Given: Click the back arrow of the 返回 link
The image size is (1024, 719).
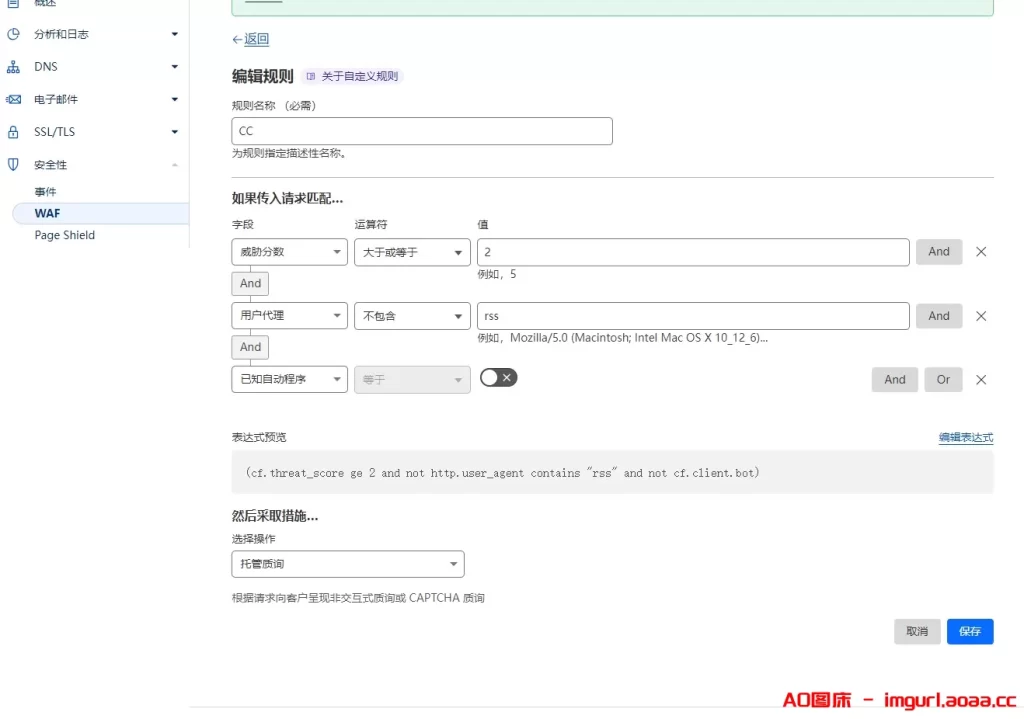Looking at the screenshot, I should [236, 39].
